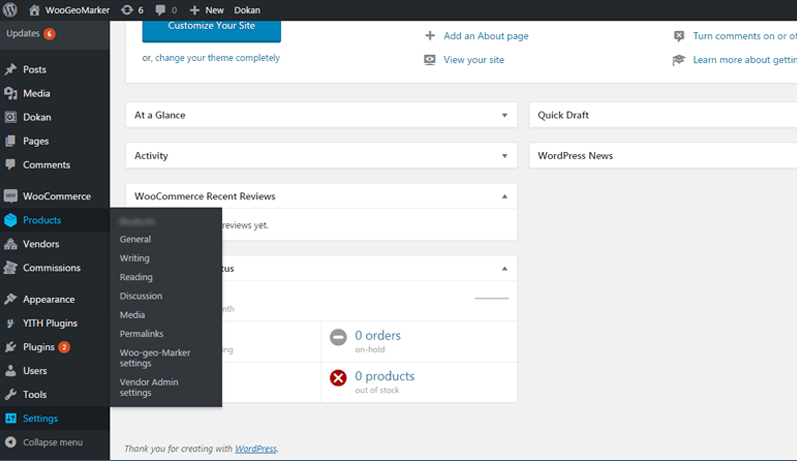Viewport: 797px width, 461px height.
Task: Open the Settings sidebar menu label
Action: tap(40, 418)
